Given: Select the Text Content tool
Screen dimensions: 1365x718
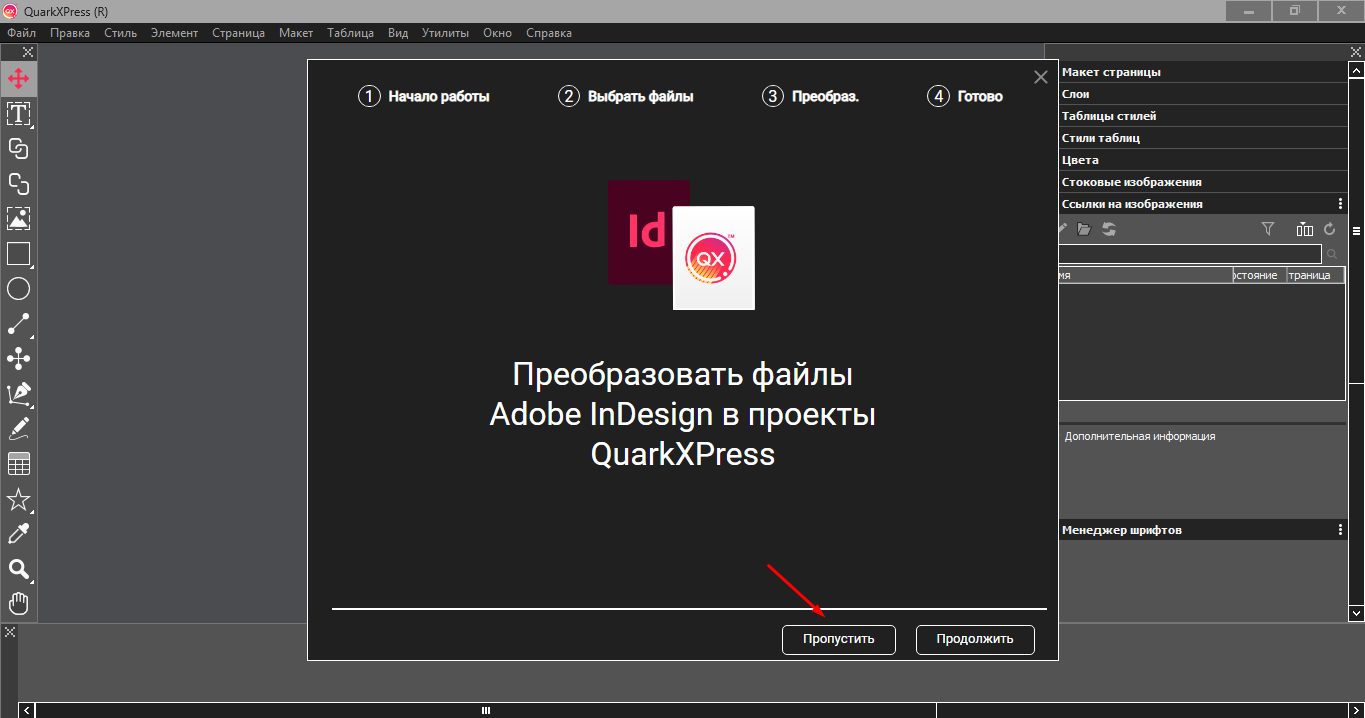Looking at the screenshot, I should pos(18,113).
